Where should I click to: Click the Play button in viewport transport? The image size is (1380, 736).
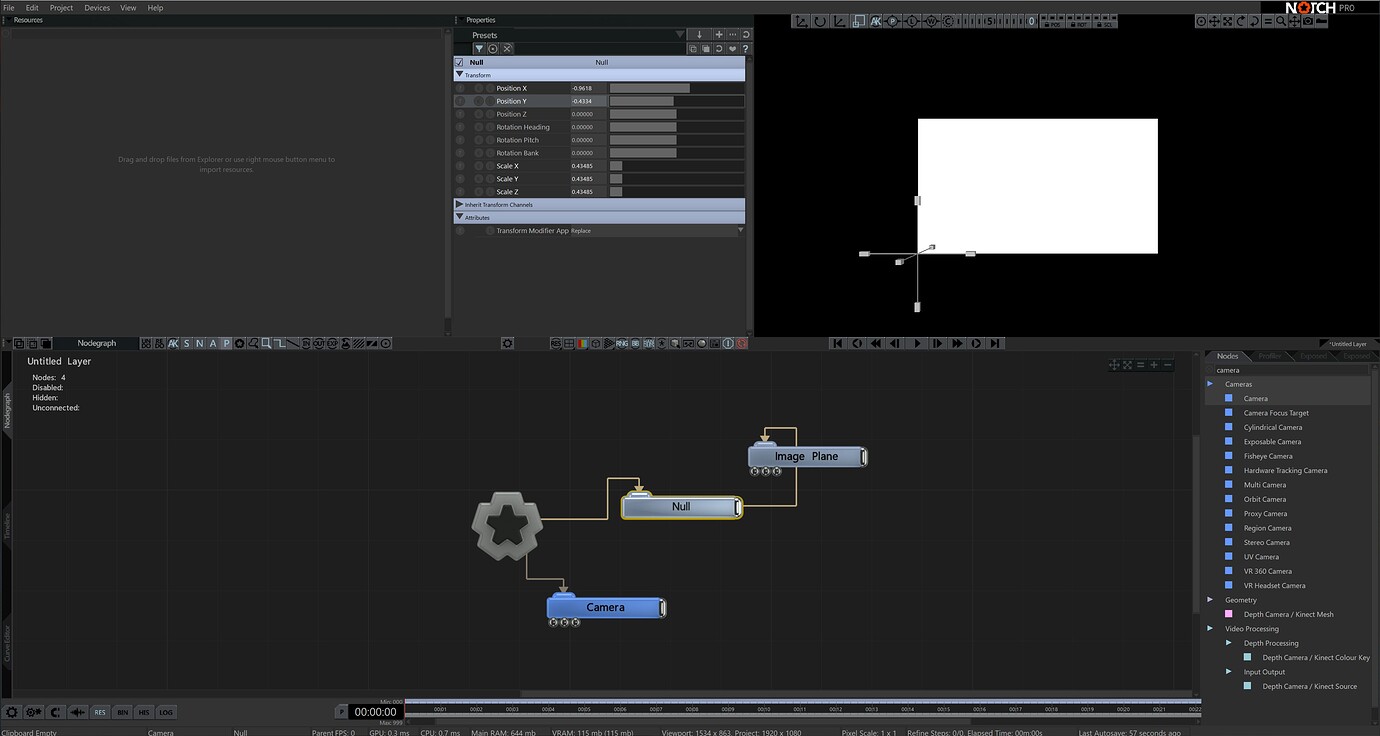click(x=917, y=343)
